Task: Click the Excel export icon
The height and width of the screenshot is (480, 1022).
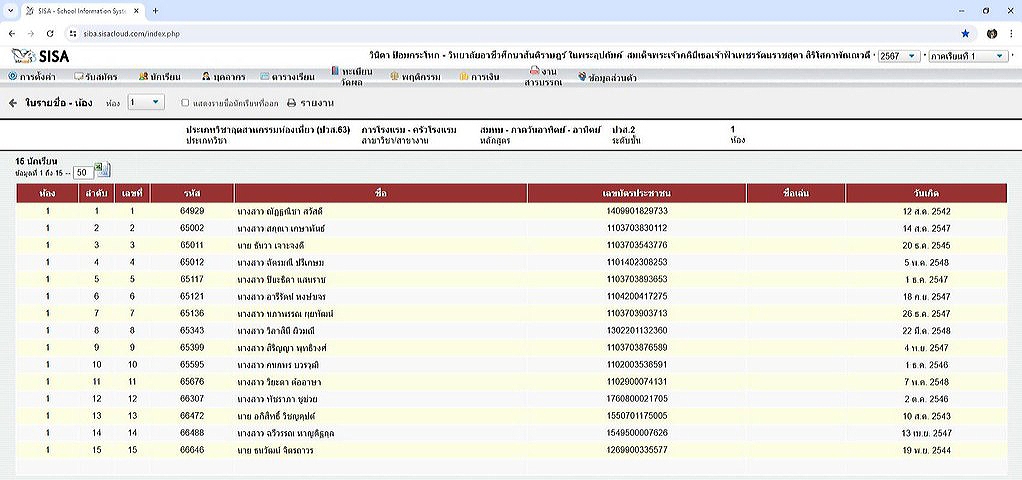Action: (102, 170)
